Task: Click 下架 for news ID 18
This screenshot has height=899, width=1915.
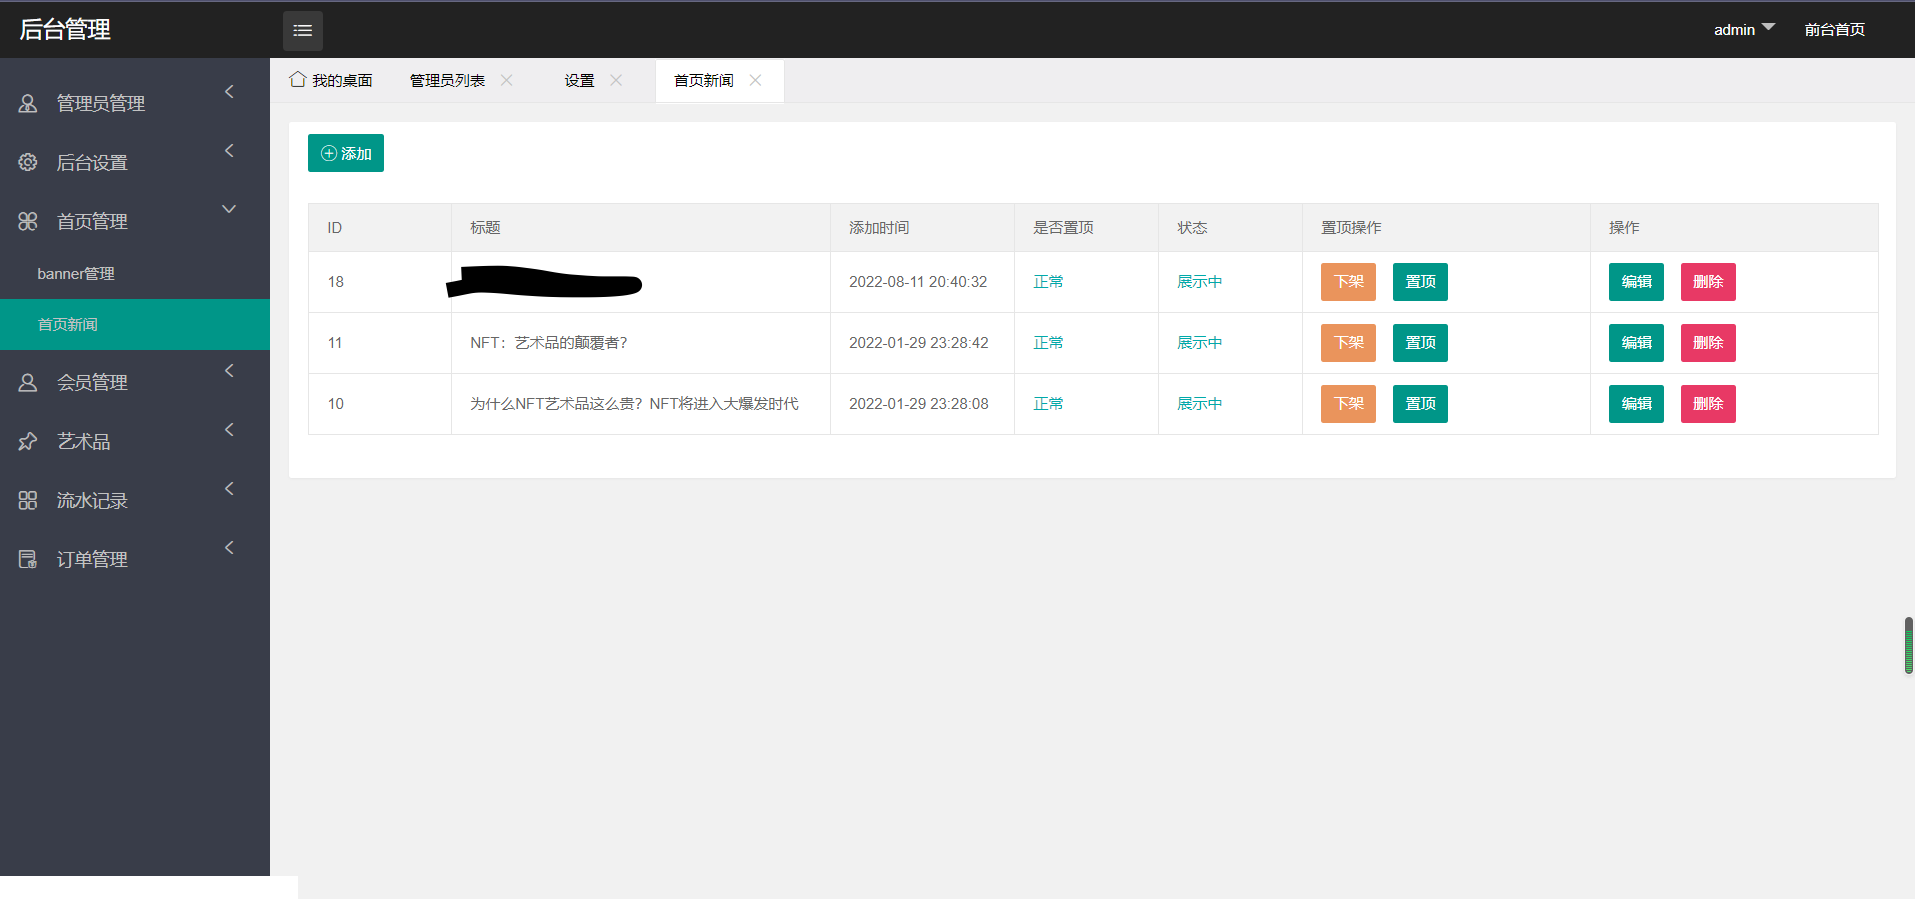Action: pyautogui.click(x=1348, y=282)
